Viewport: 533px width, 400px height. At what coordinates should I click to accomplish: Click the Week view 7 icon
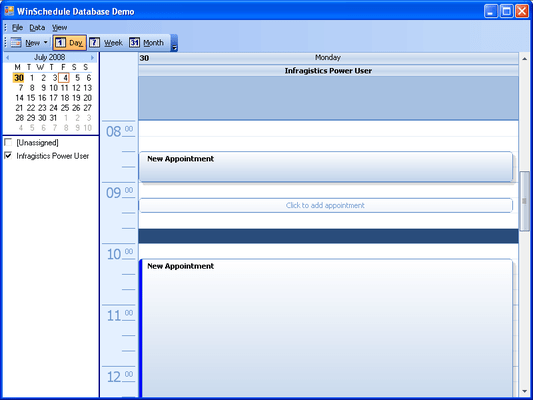coord(94,42)
